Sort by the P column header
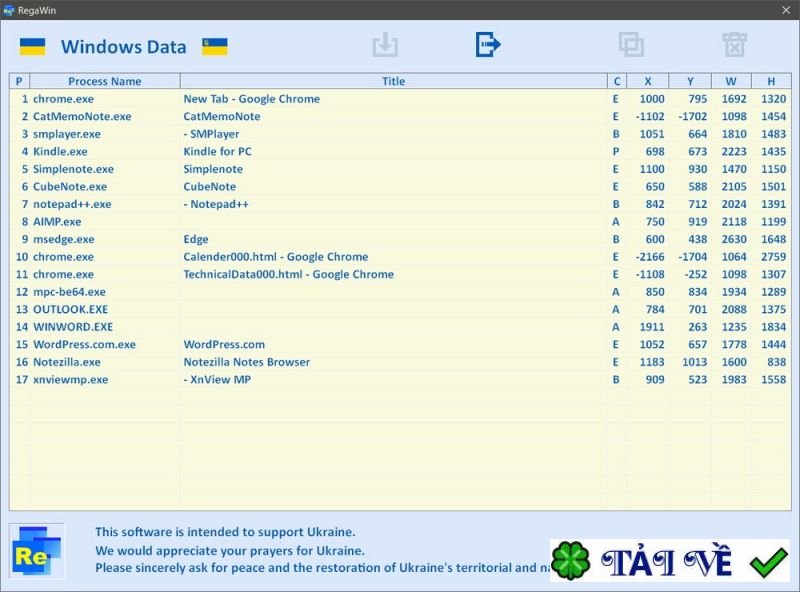The height and width of the screenshot is (592, 800). (x=19, y=81)
